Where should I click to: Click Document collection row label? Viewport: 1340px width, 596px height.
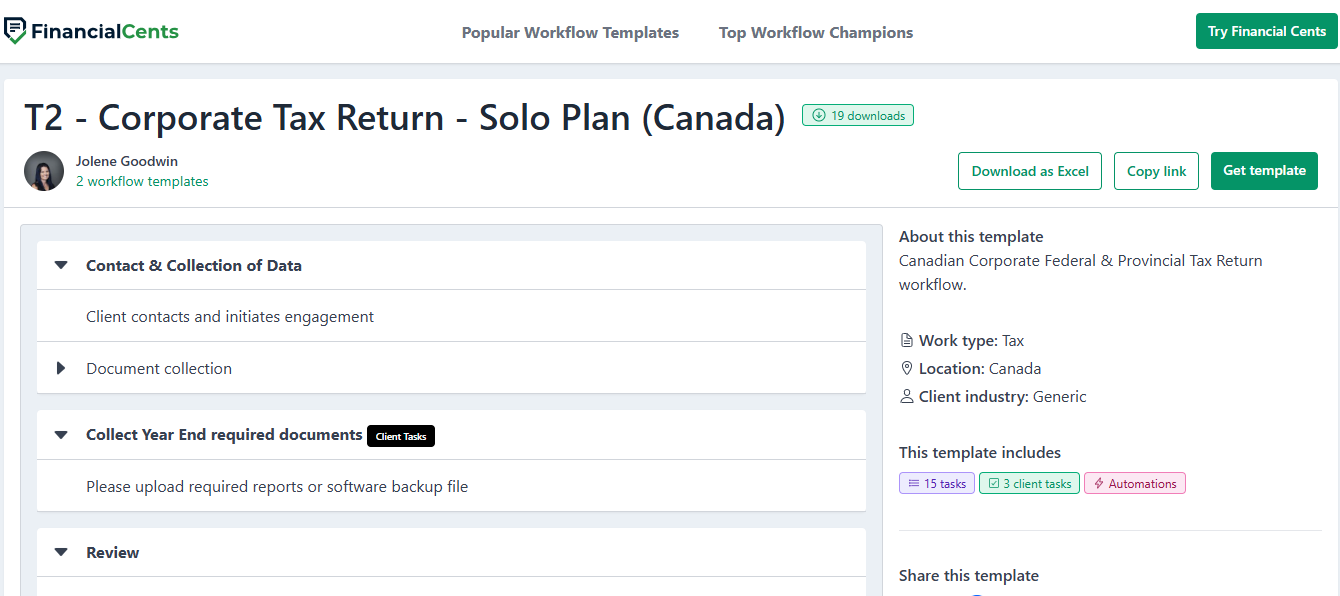tap(159, 369)
